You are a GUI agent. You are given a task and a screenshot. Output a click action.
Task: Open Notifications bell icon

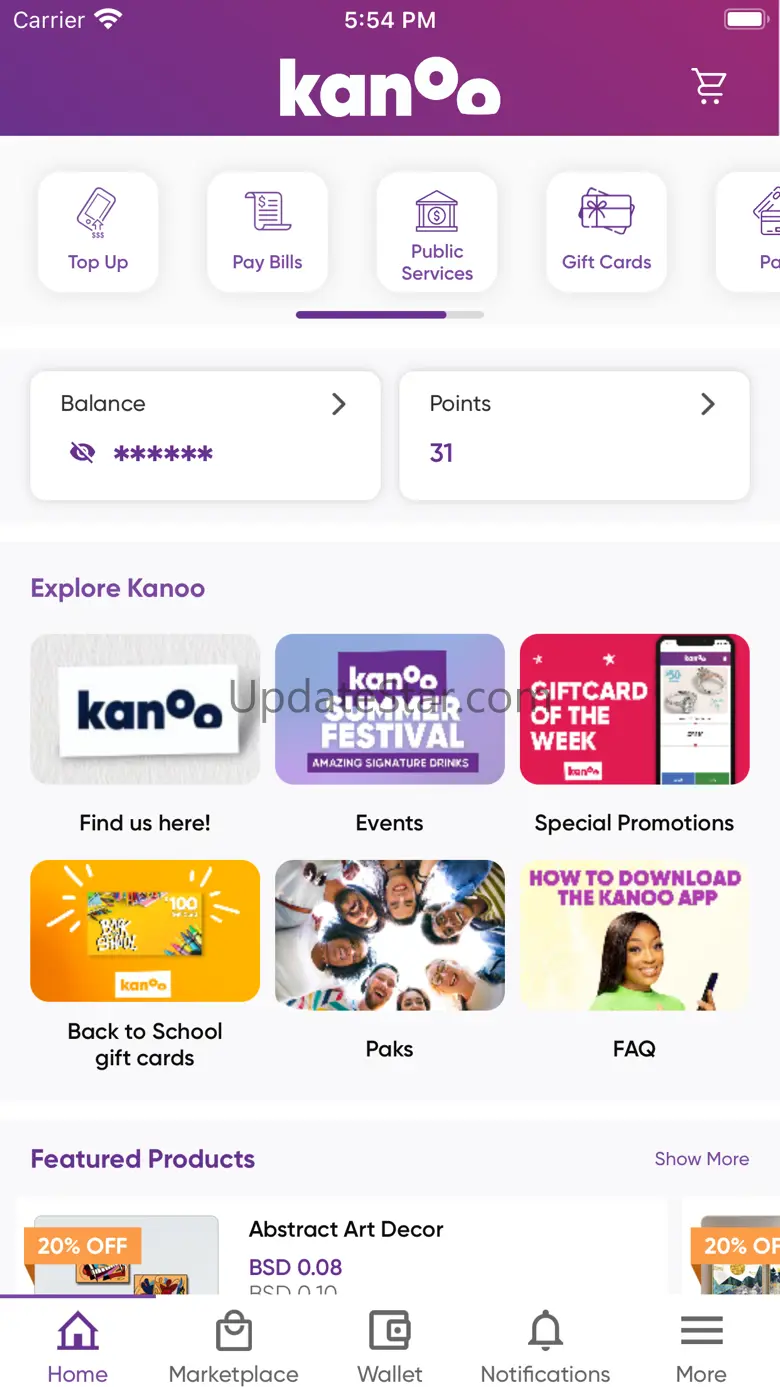pos(545,1331)
